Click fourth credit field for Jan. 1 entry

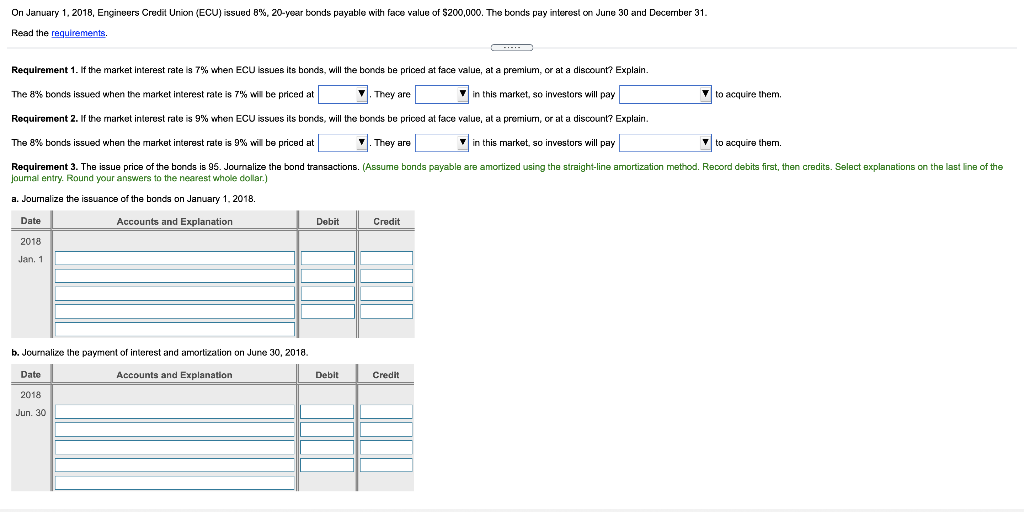click(387, 312)
